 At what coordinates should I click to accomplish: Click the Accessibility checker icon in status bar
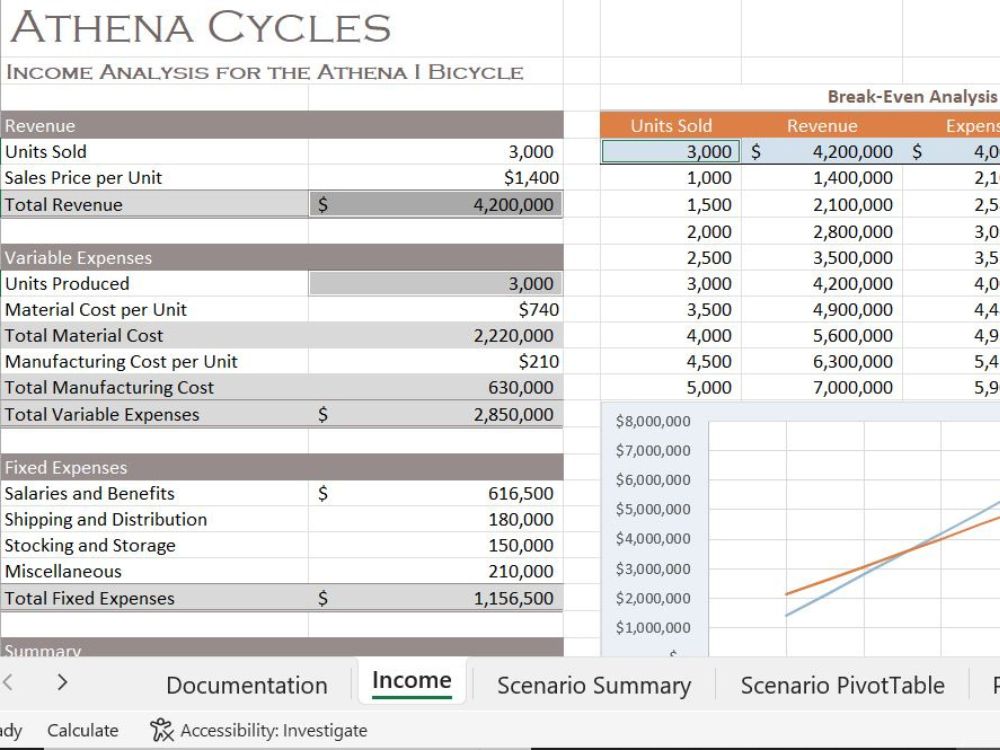pyautogui.click(x=162, y=730)
